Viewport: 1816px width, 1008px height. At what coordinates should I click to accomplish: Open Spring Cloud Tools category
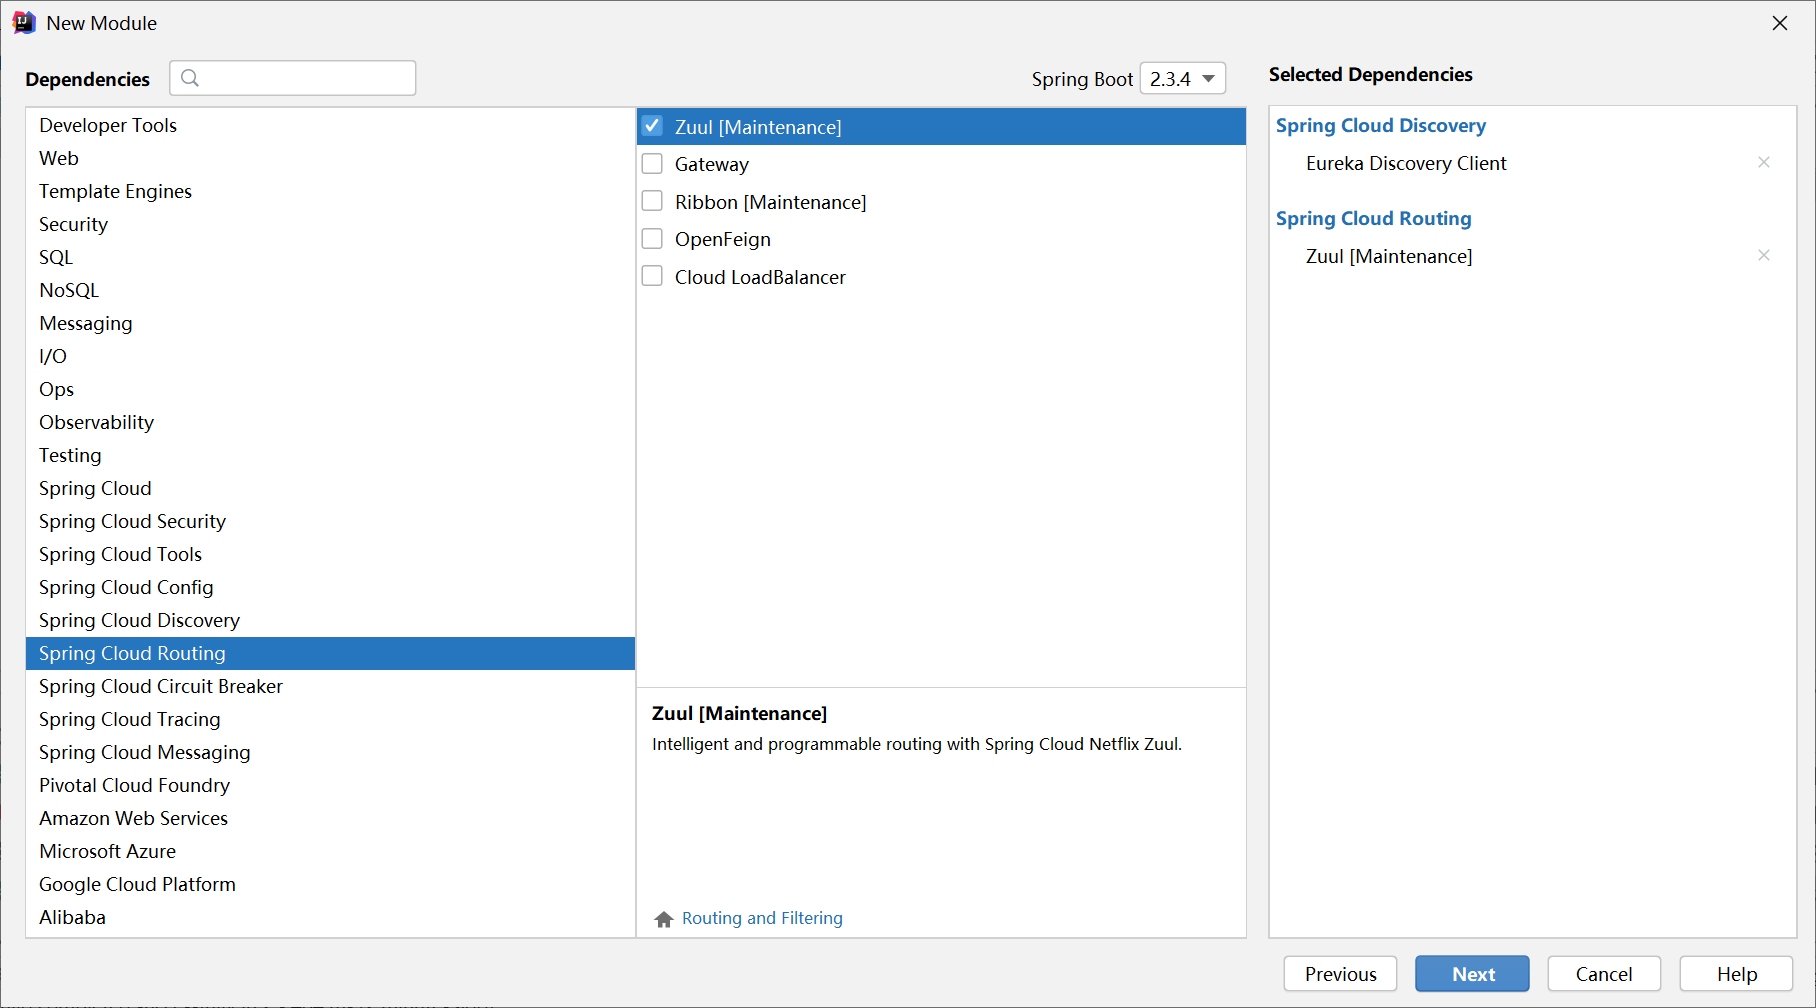(x=330, y=554)
